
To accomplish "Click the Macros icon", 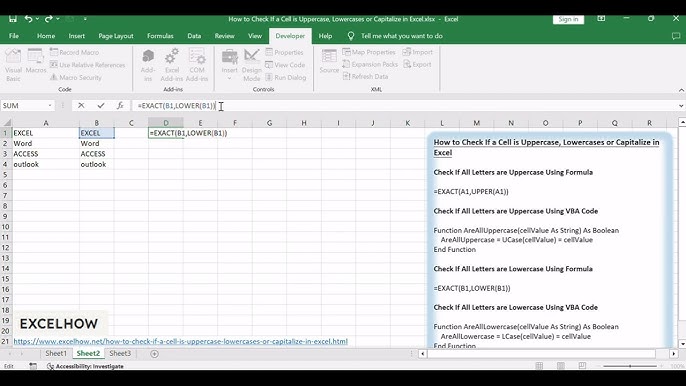I will (x=35, y=61).
